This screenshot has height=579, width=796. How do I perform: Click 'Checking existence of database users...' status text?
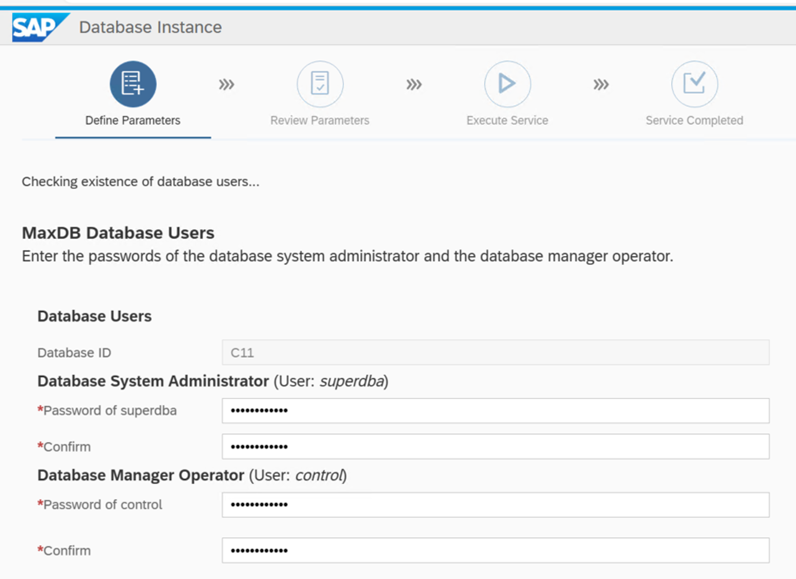point(141,182)
